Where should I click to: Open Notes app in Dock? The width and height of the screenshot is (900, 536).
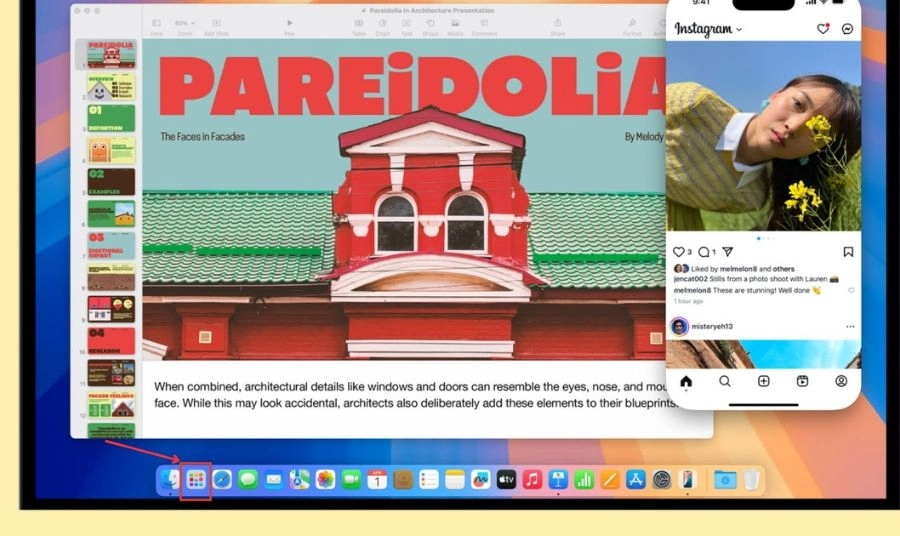pos(455,479)
